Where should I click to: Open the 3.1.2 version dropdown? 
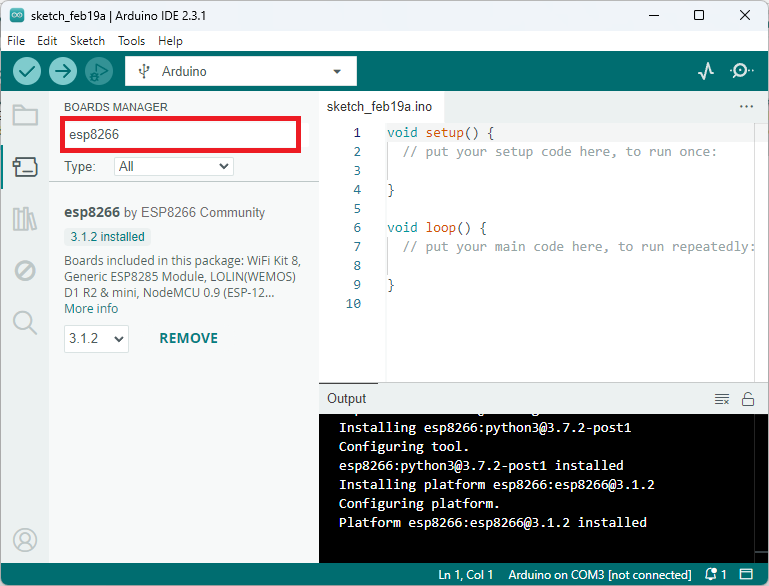(x=96, y=339)
